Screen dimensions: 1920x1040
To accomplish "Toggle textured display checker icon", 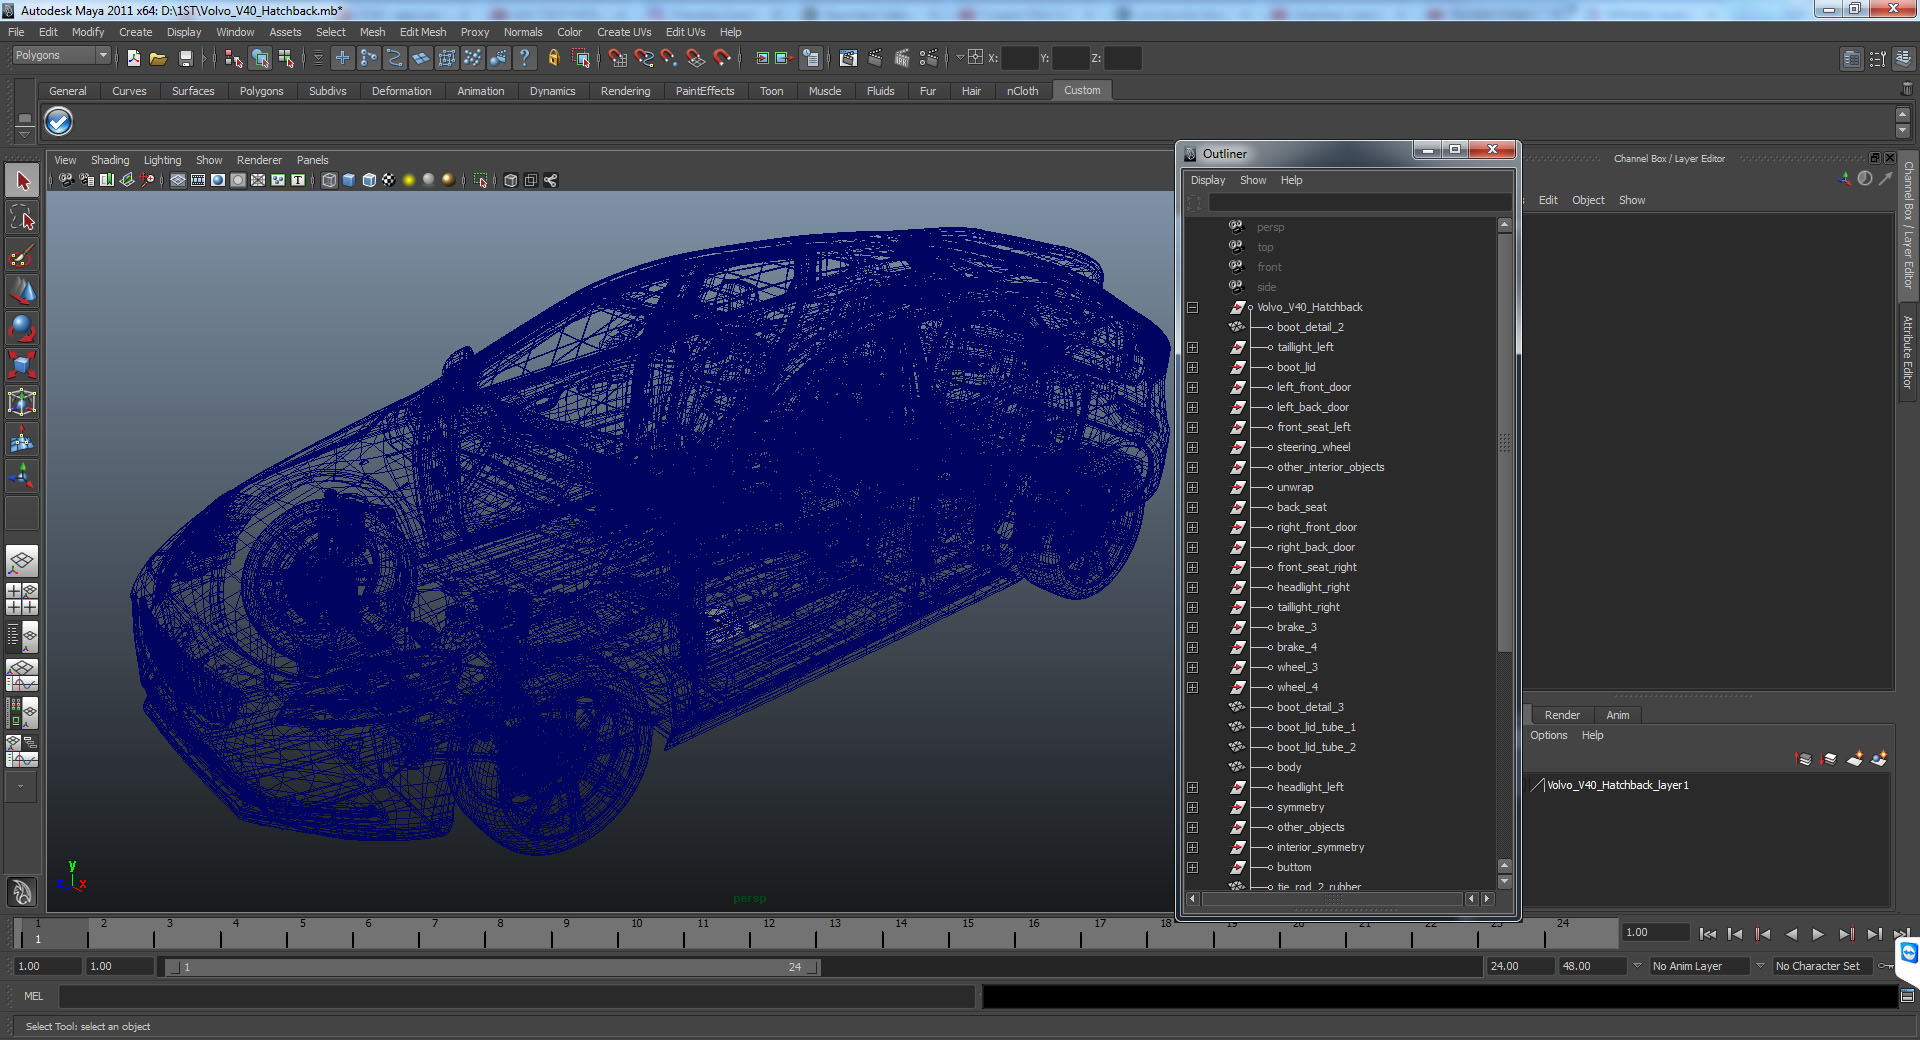I will [x=388, y=180].
